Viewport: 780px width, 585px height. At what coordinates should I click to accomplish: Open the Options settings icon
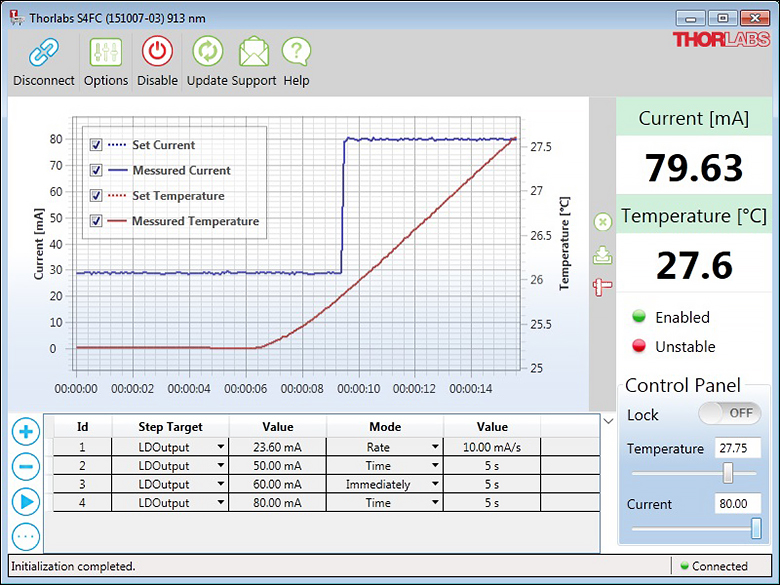(105, 52)
